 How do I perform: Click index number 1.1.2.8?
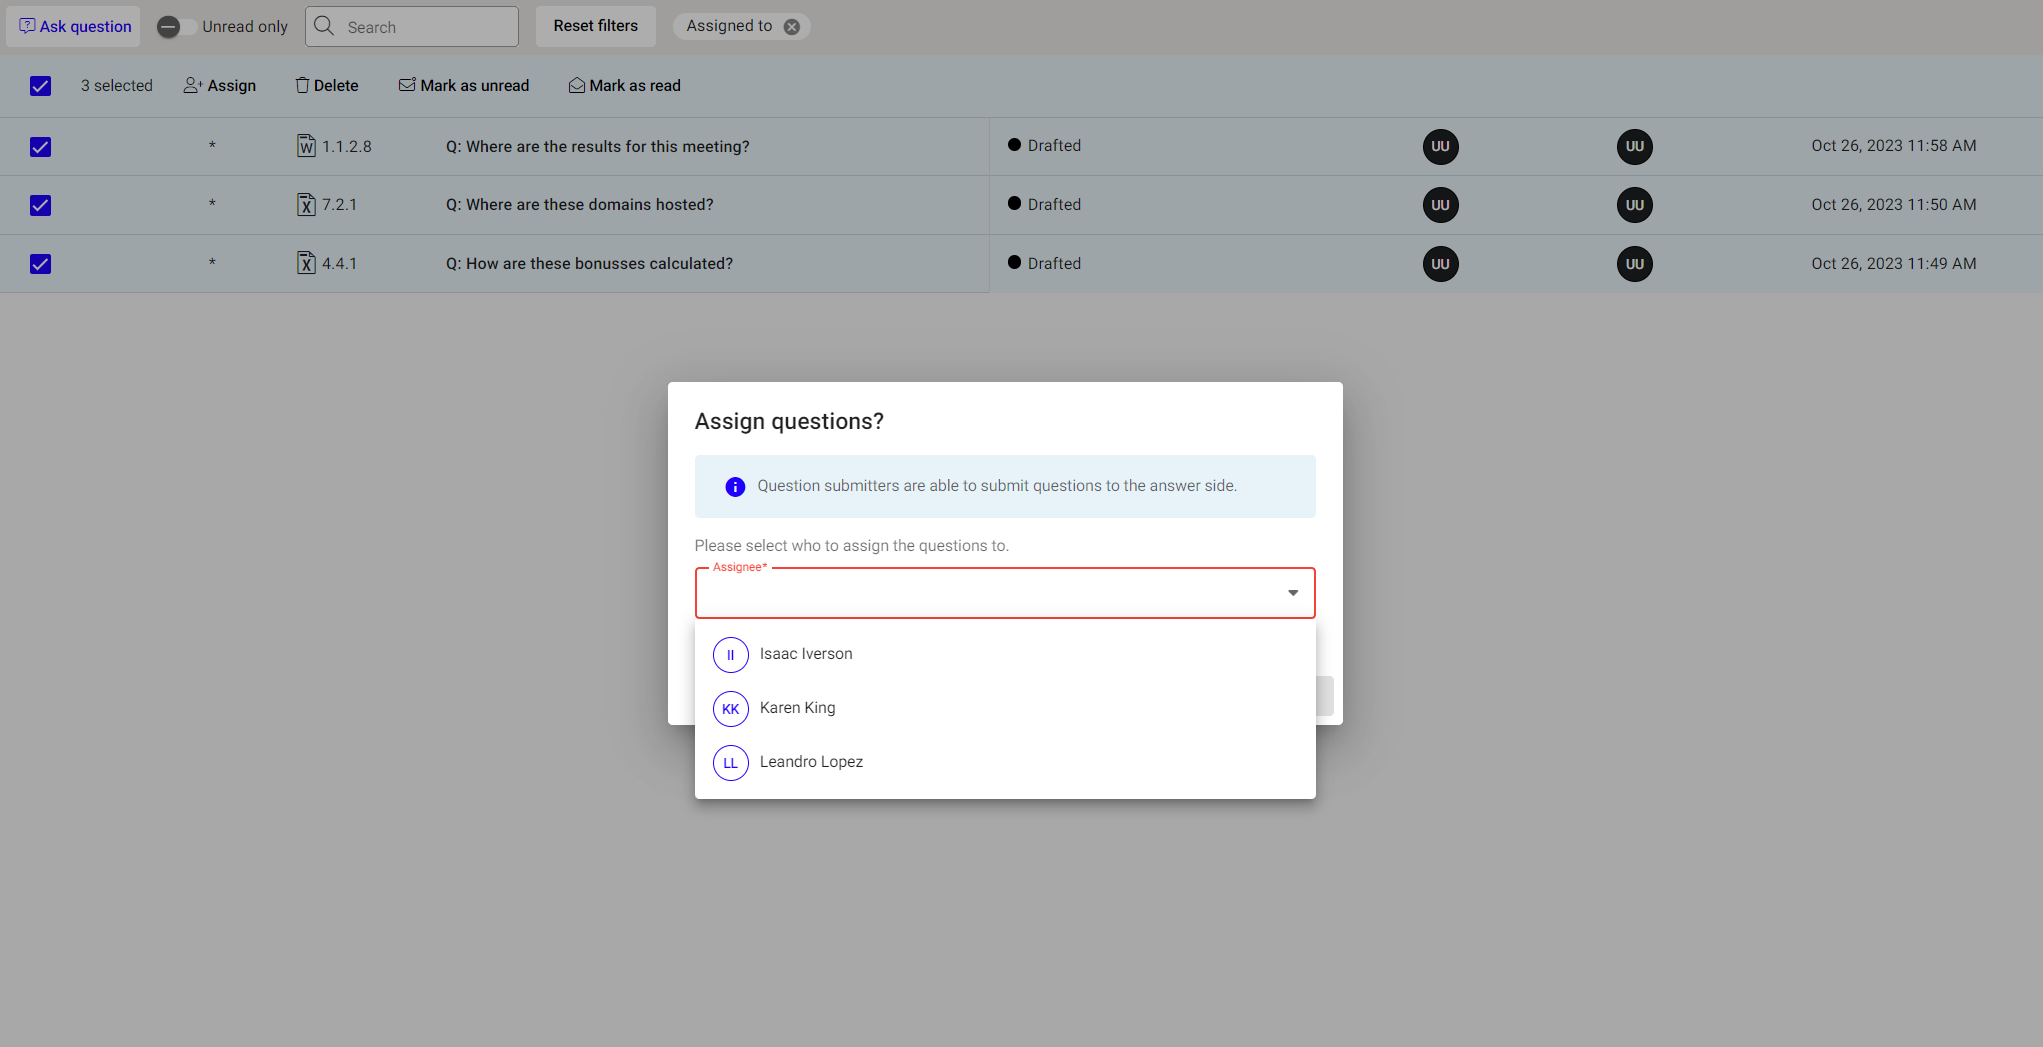click(347, 147)
